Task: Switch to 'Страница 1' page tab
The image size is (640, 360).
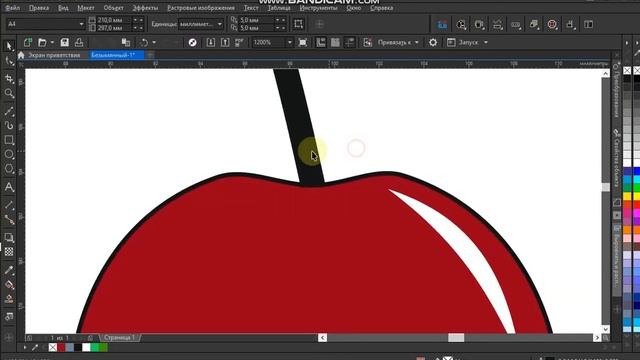Action: 119,338
